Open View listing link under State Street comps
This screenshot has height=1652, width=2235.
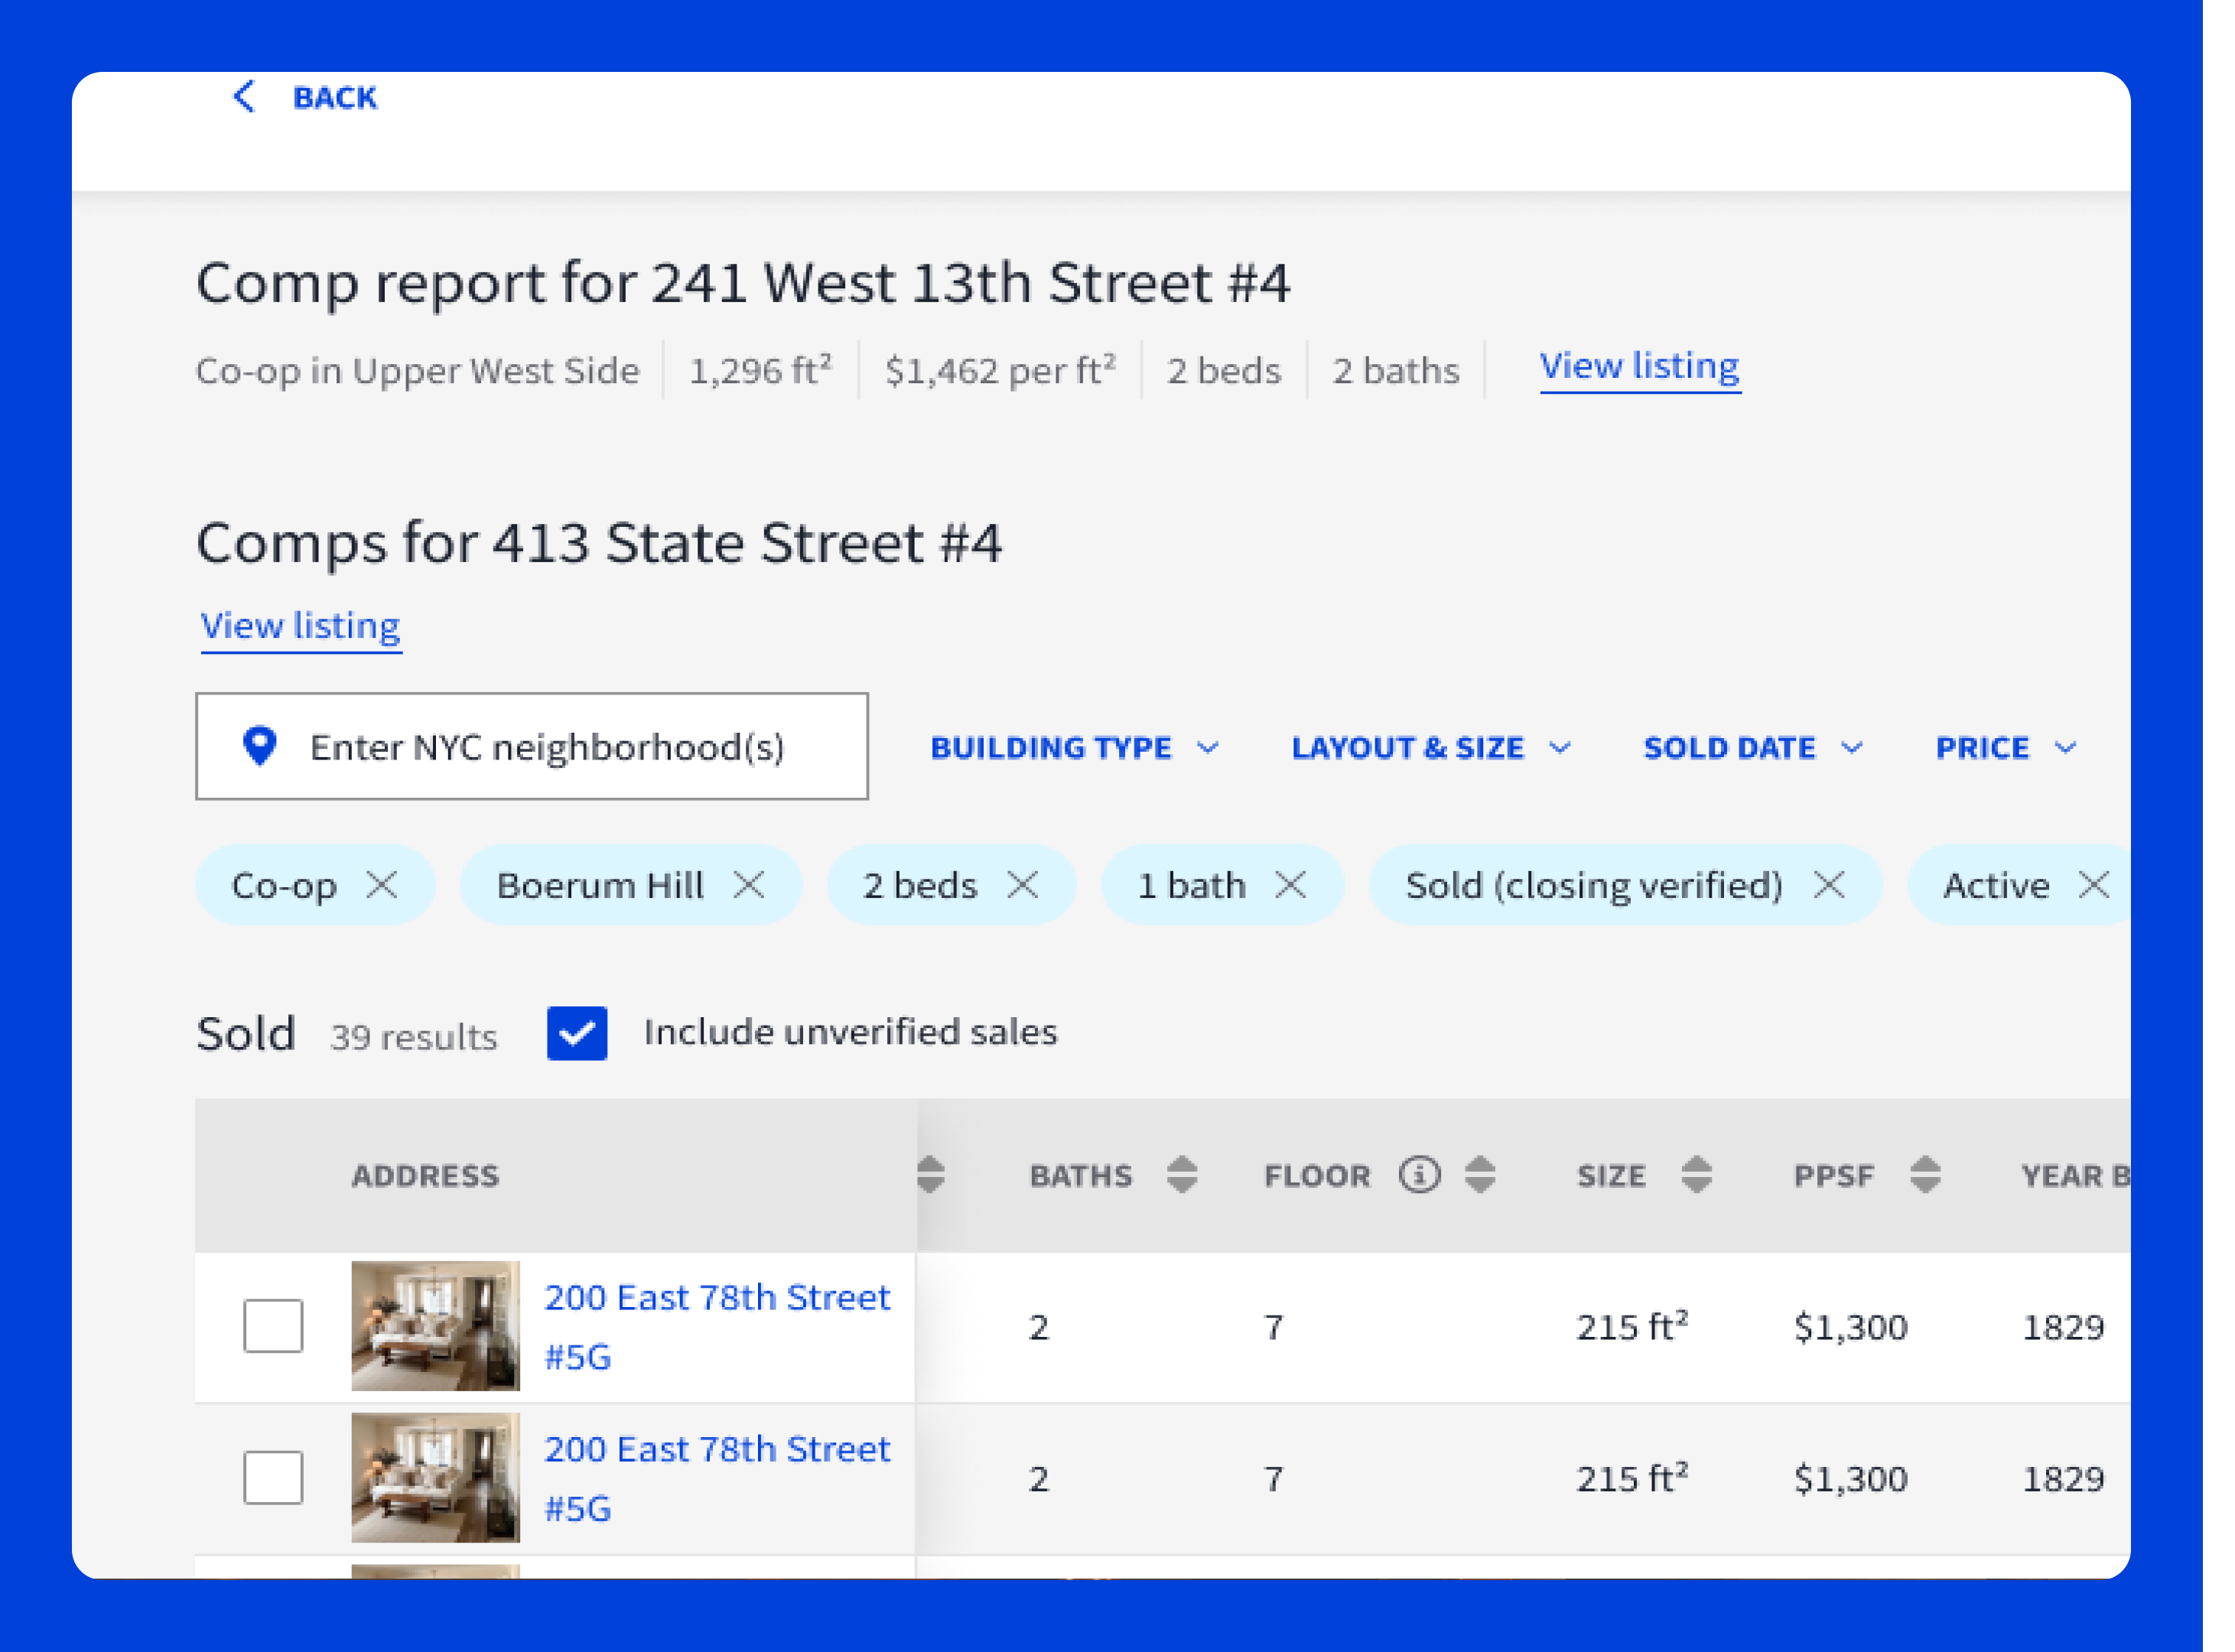tap(300, 626)
